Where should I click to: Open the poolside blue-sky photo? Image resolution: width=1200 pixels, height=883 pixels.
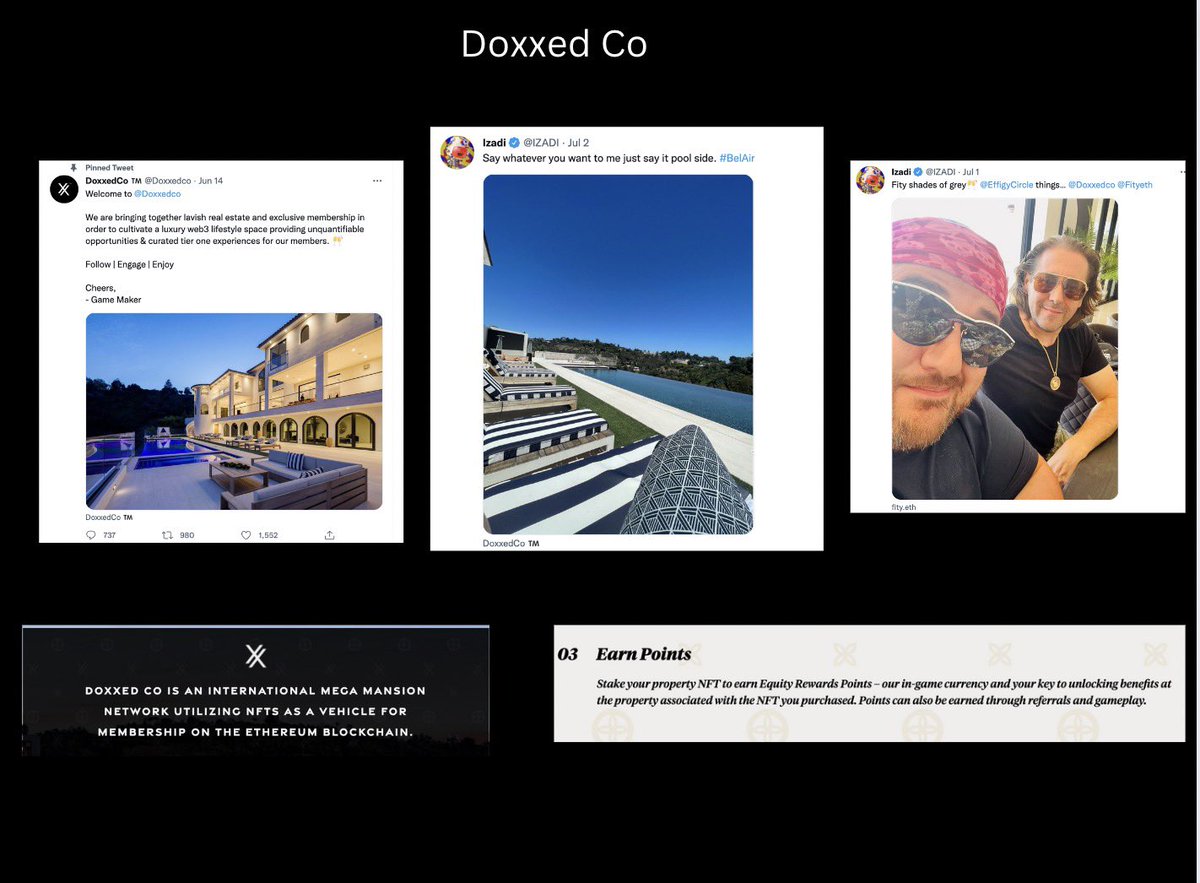(x=618, y=354)
